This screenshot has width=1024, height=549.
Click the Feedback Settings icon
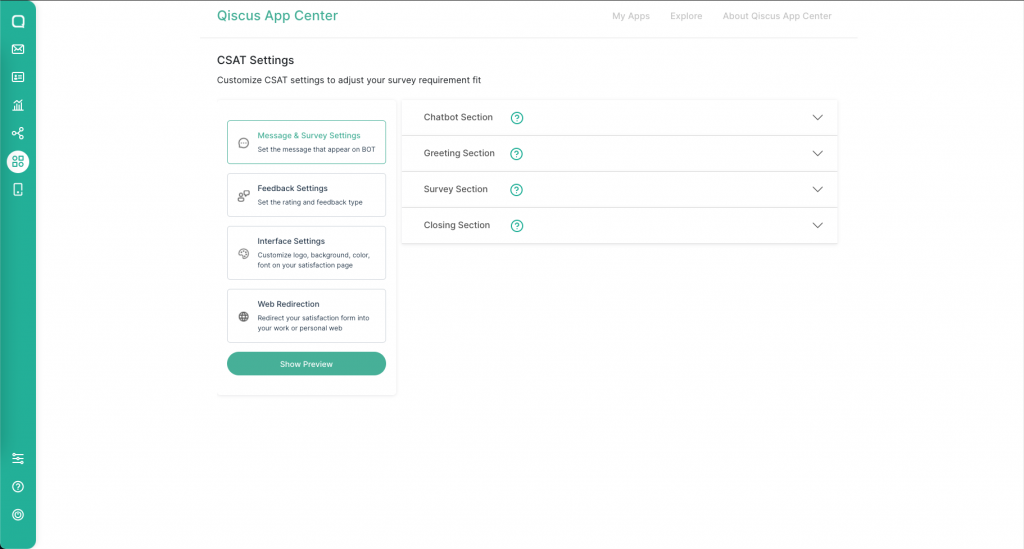[x=244, y=196]
